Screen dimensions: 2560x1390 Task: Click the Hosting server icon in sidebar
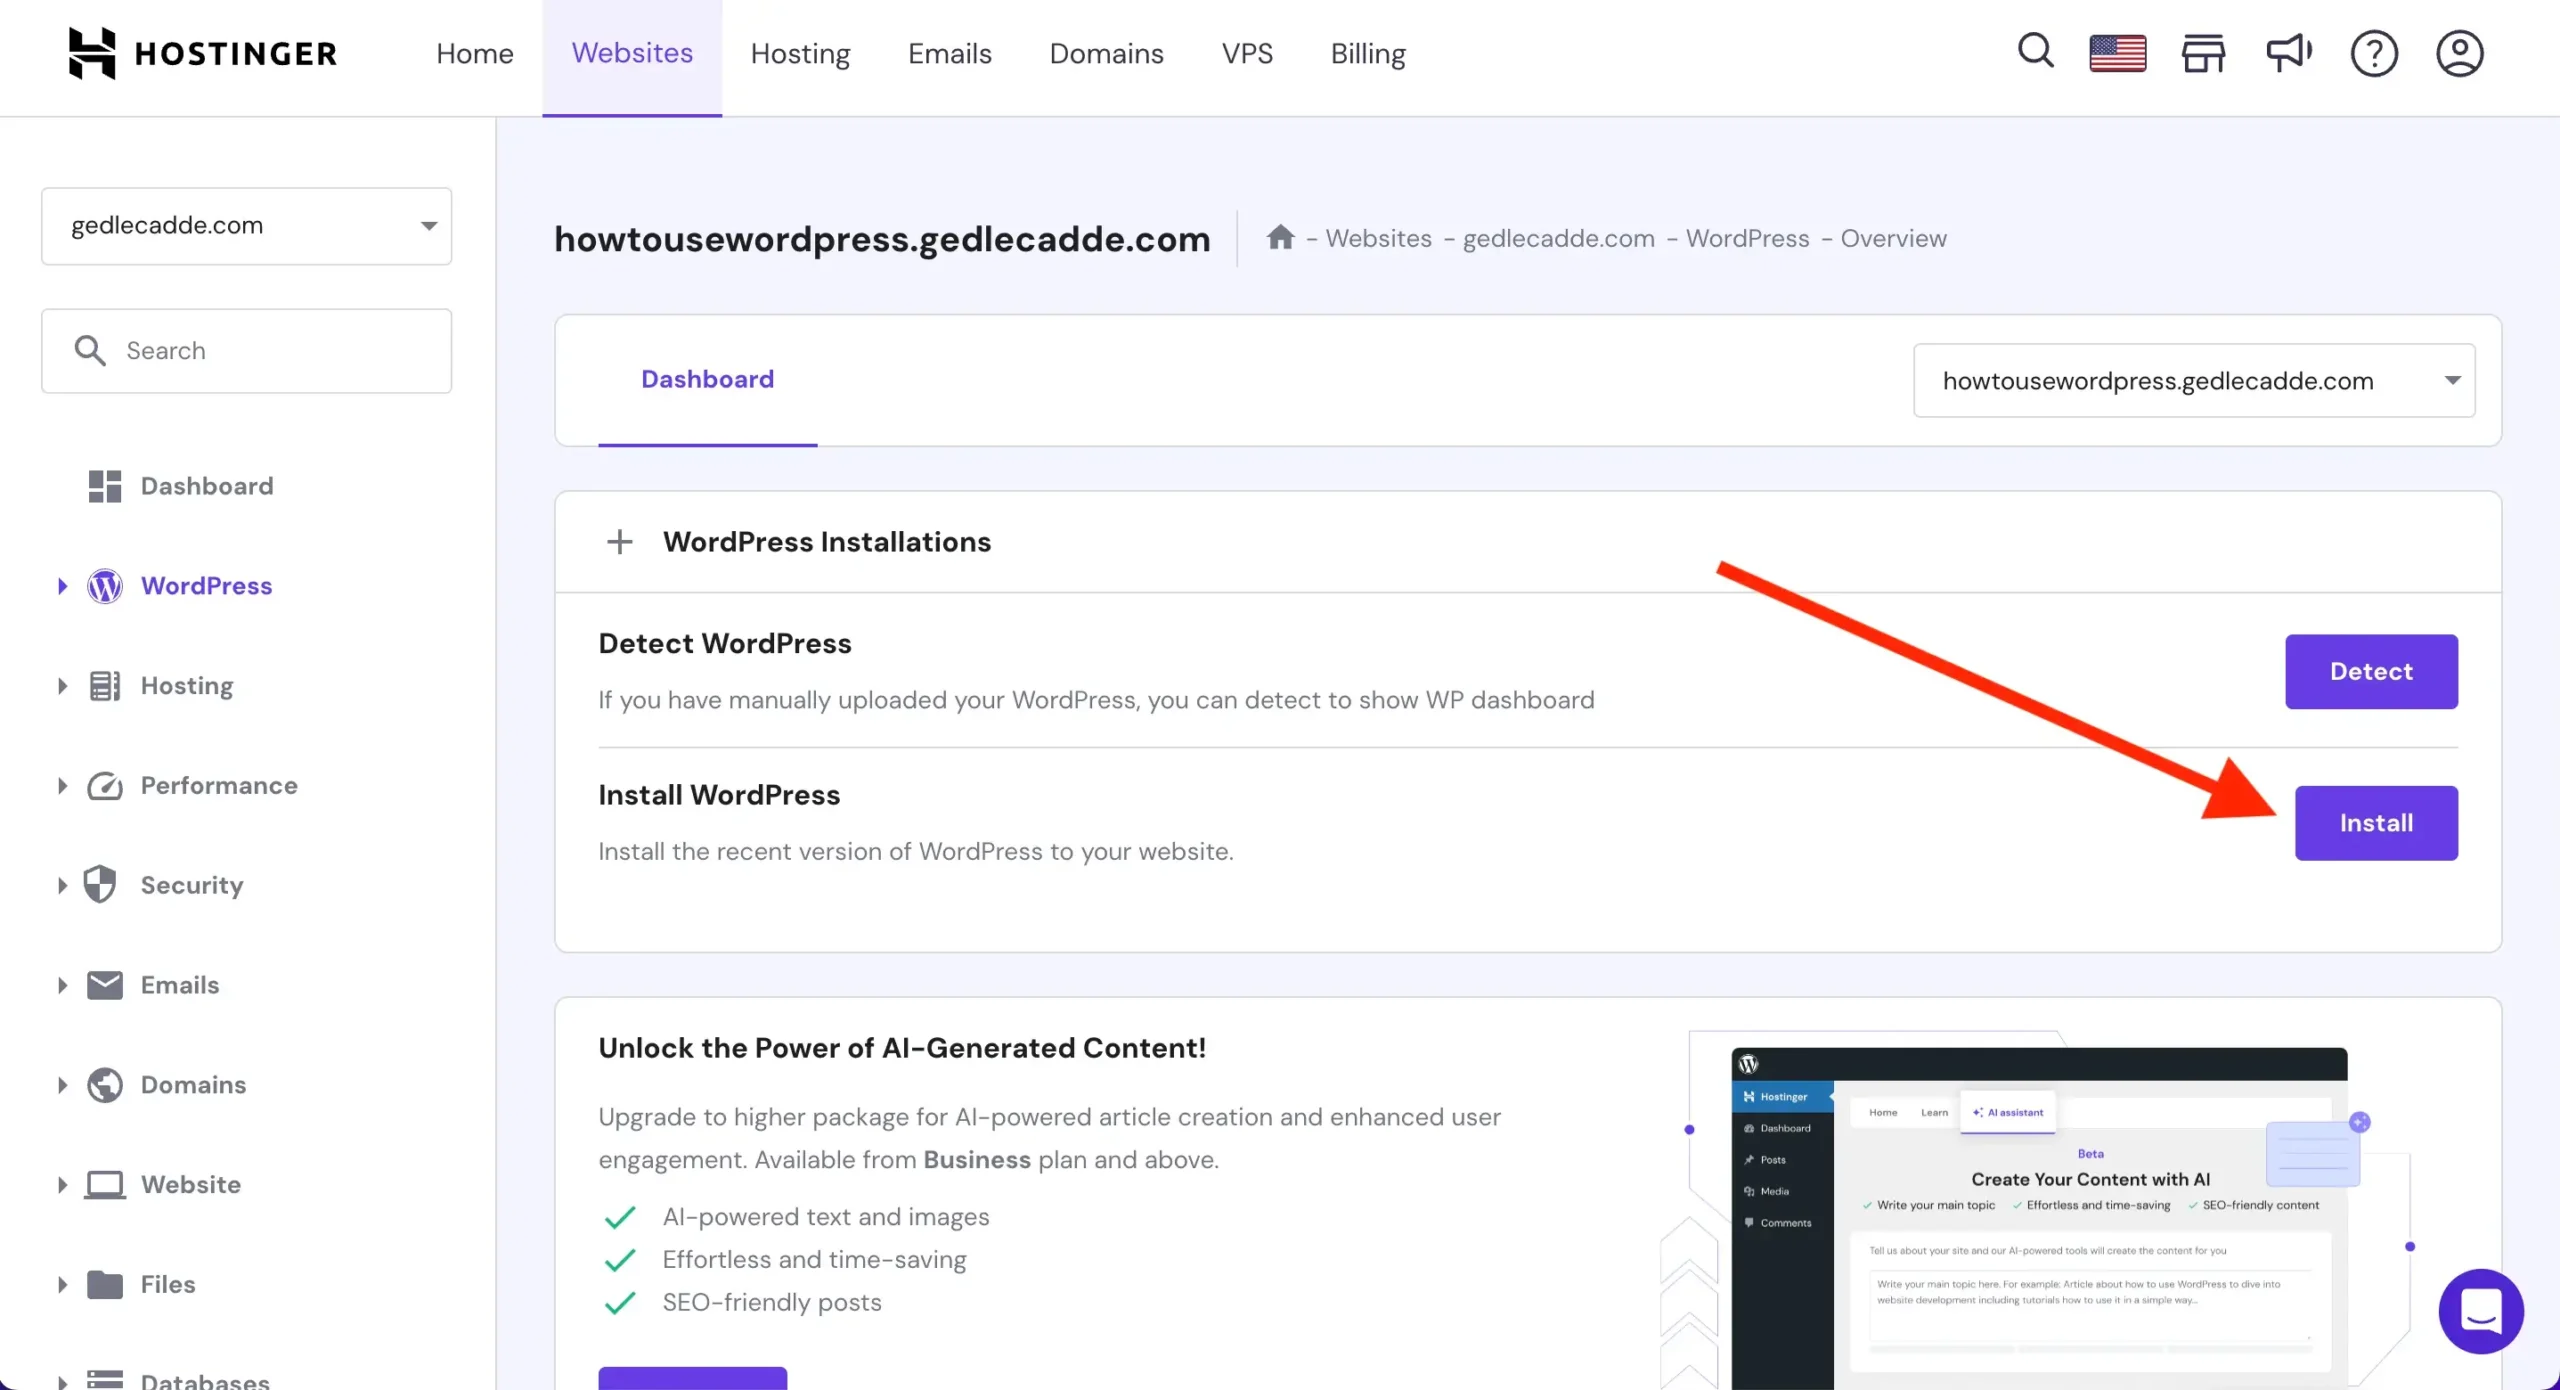coord(105,686)
